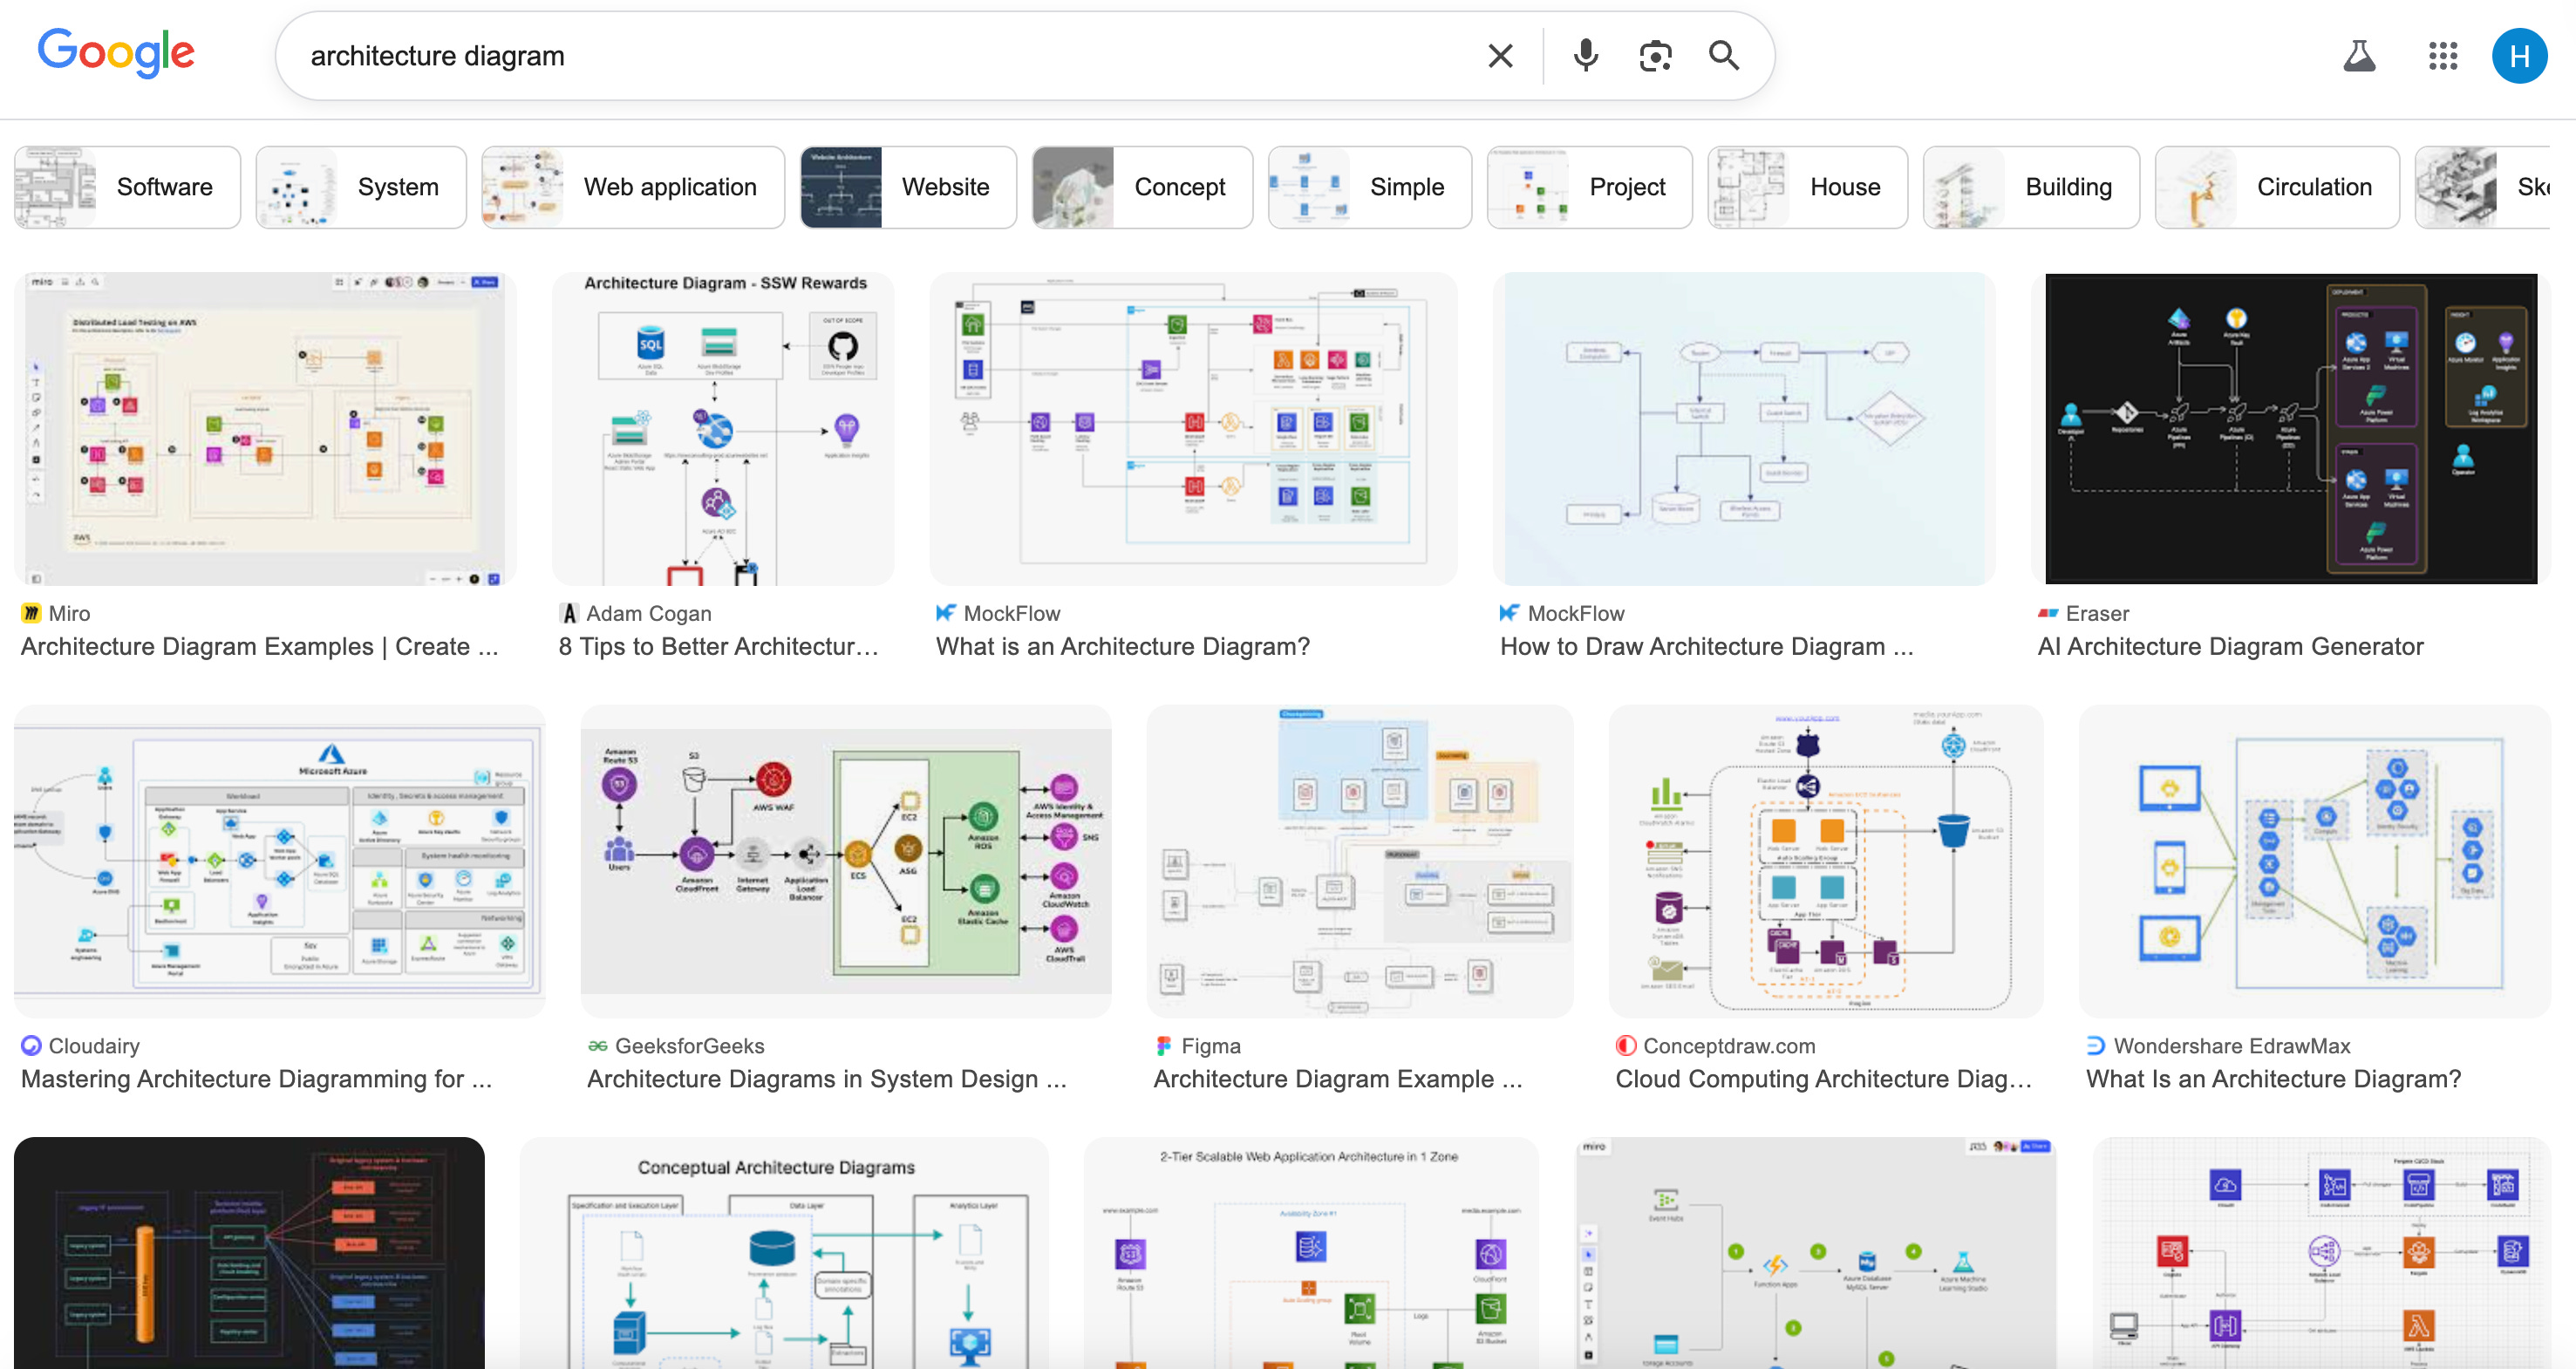The height and width of the screenshot is (1369, 2576).
Task: Open 8 Tips to Better Architecture link
Action: (x=718, y=647)
